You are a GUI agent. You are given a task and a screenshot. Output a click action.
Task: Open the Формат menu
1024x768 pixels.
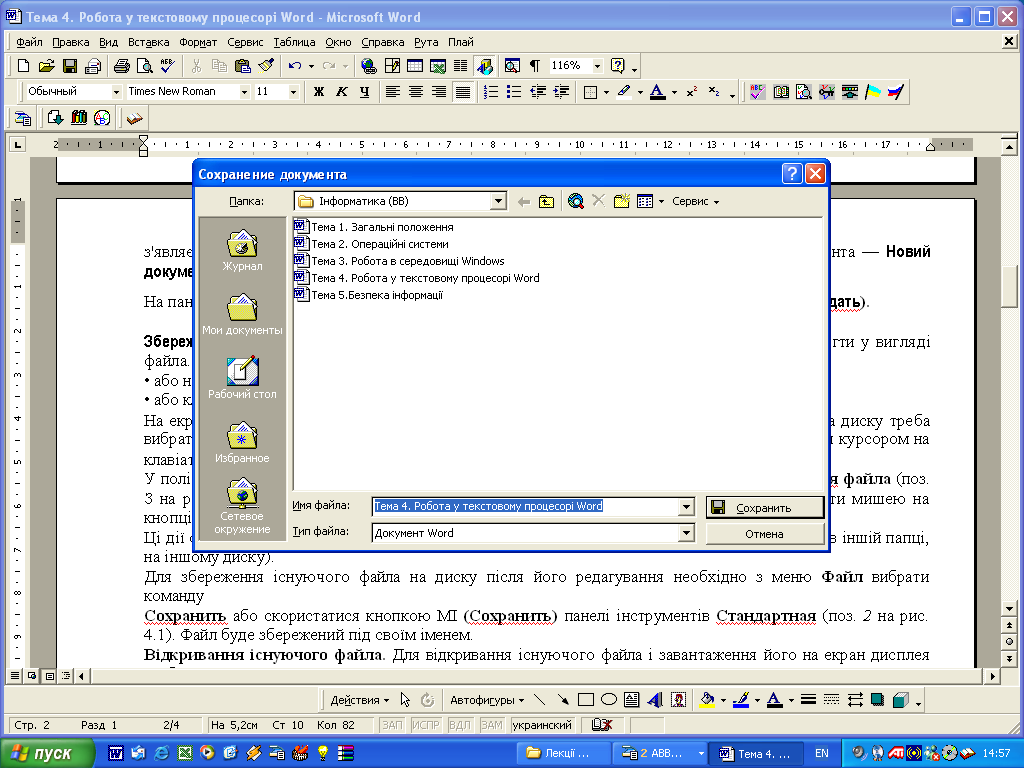click(x=198, y=42)
